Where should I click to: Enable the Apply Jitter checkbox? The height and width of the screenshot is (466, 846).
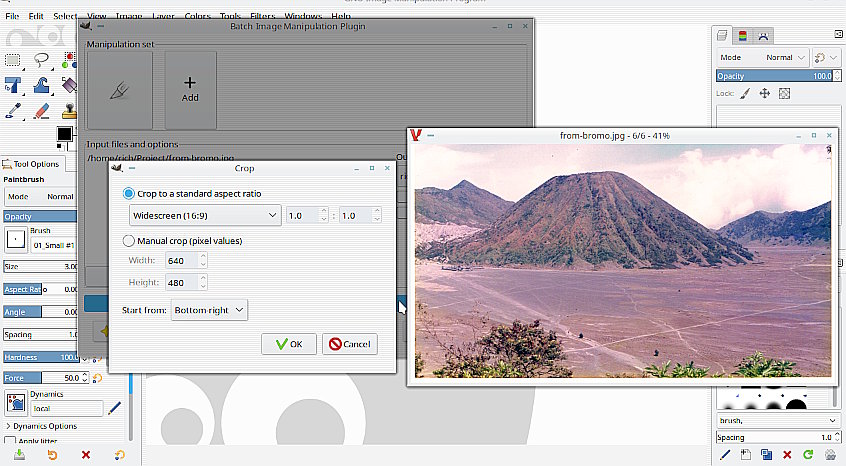coord(10,441)
